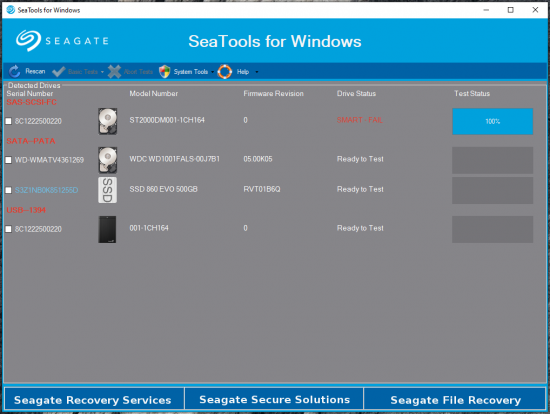Open Seagate Secure Solutions
550x414 pixels.
(x=274, y=399)
